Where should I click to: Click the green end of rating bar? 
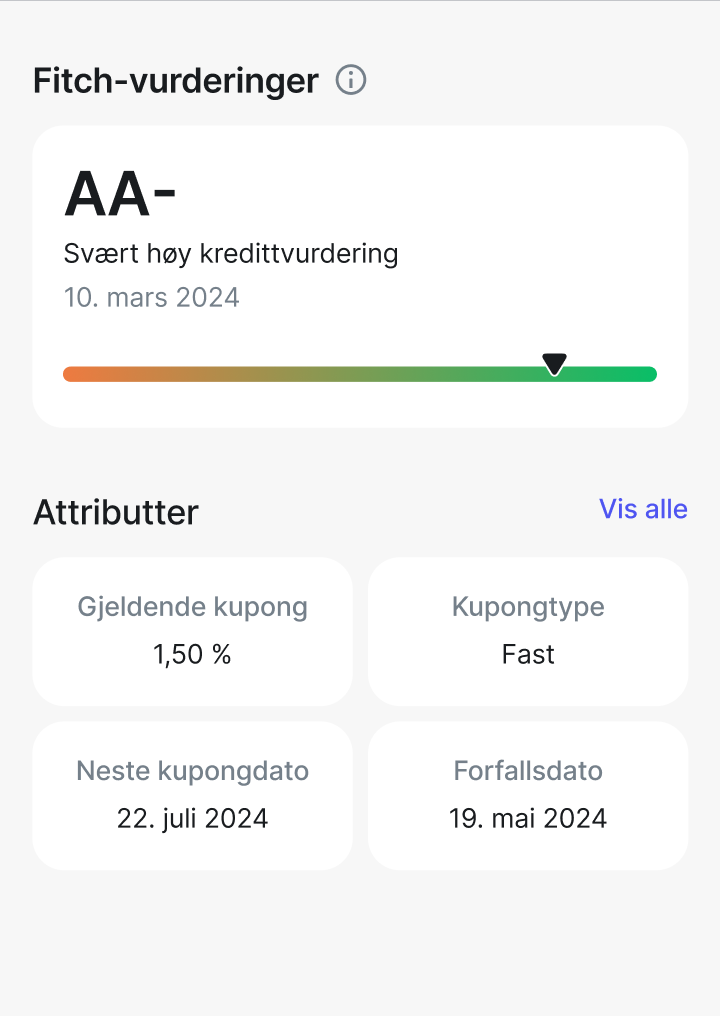645,374
